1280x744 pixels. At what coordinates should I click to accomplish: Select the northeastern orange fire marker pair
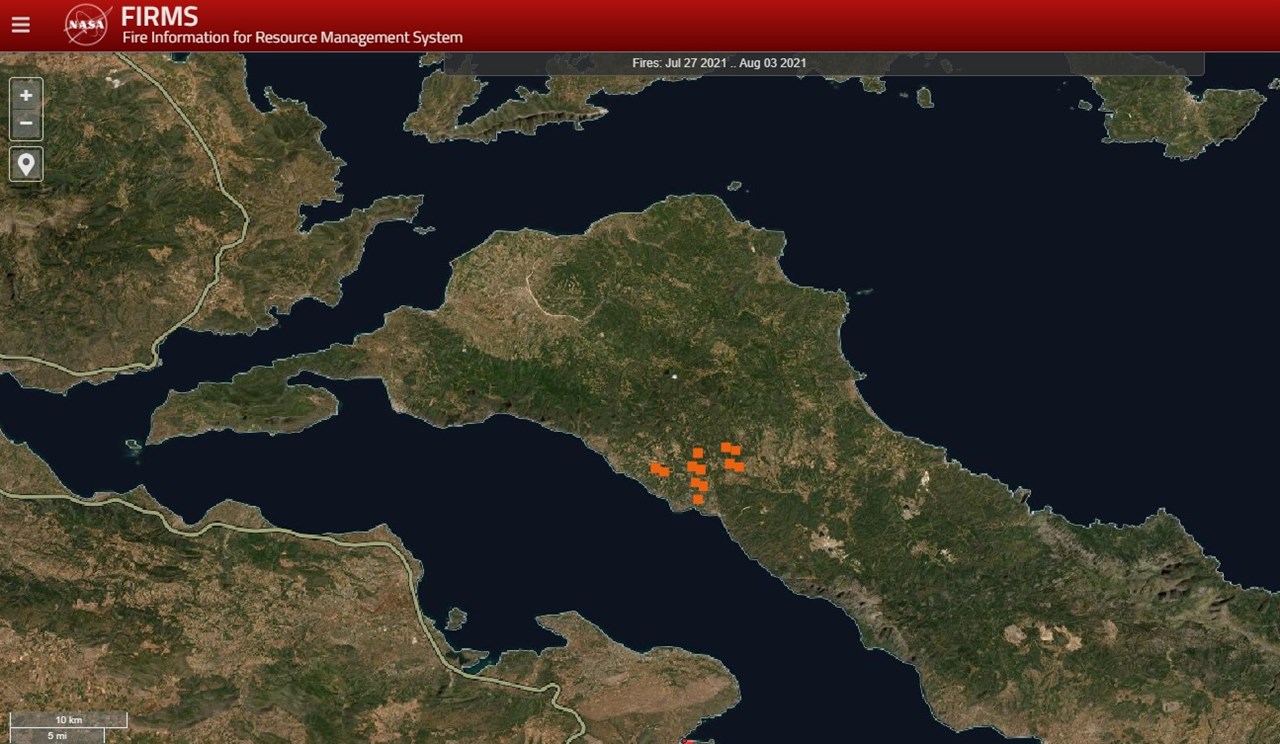730,449
